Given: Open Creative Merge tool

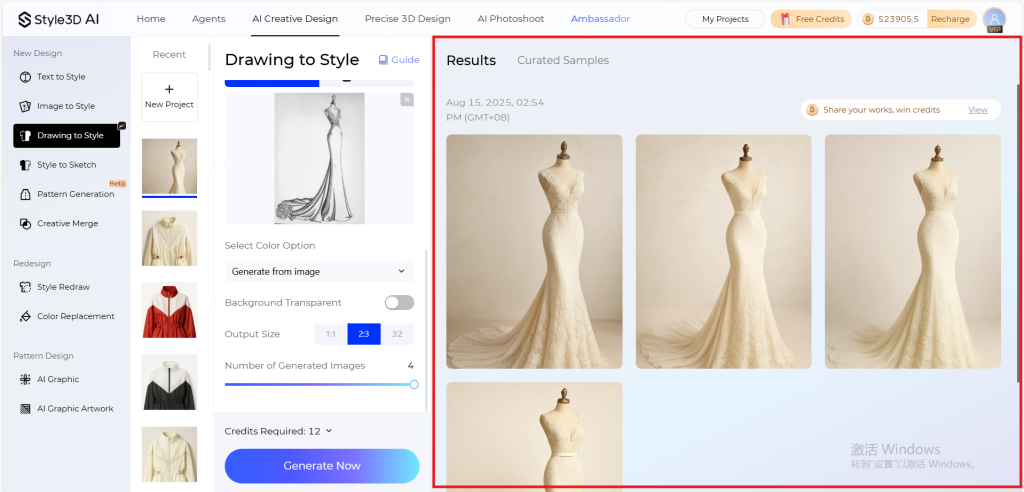Looking at the screenshot, I should tap(59, 223).
